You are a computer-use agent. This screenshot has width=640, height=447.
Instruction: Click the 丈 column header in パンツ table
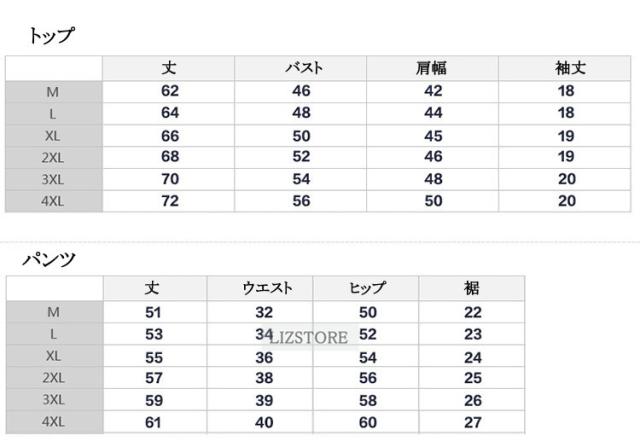(152, 288)
